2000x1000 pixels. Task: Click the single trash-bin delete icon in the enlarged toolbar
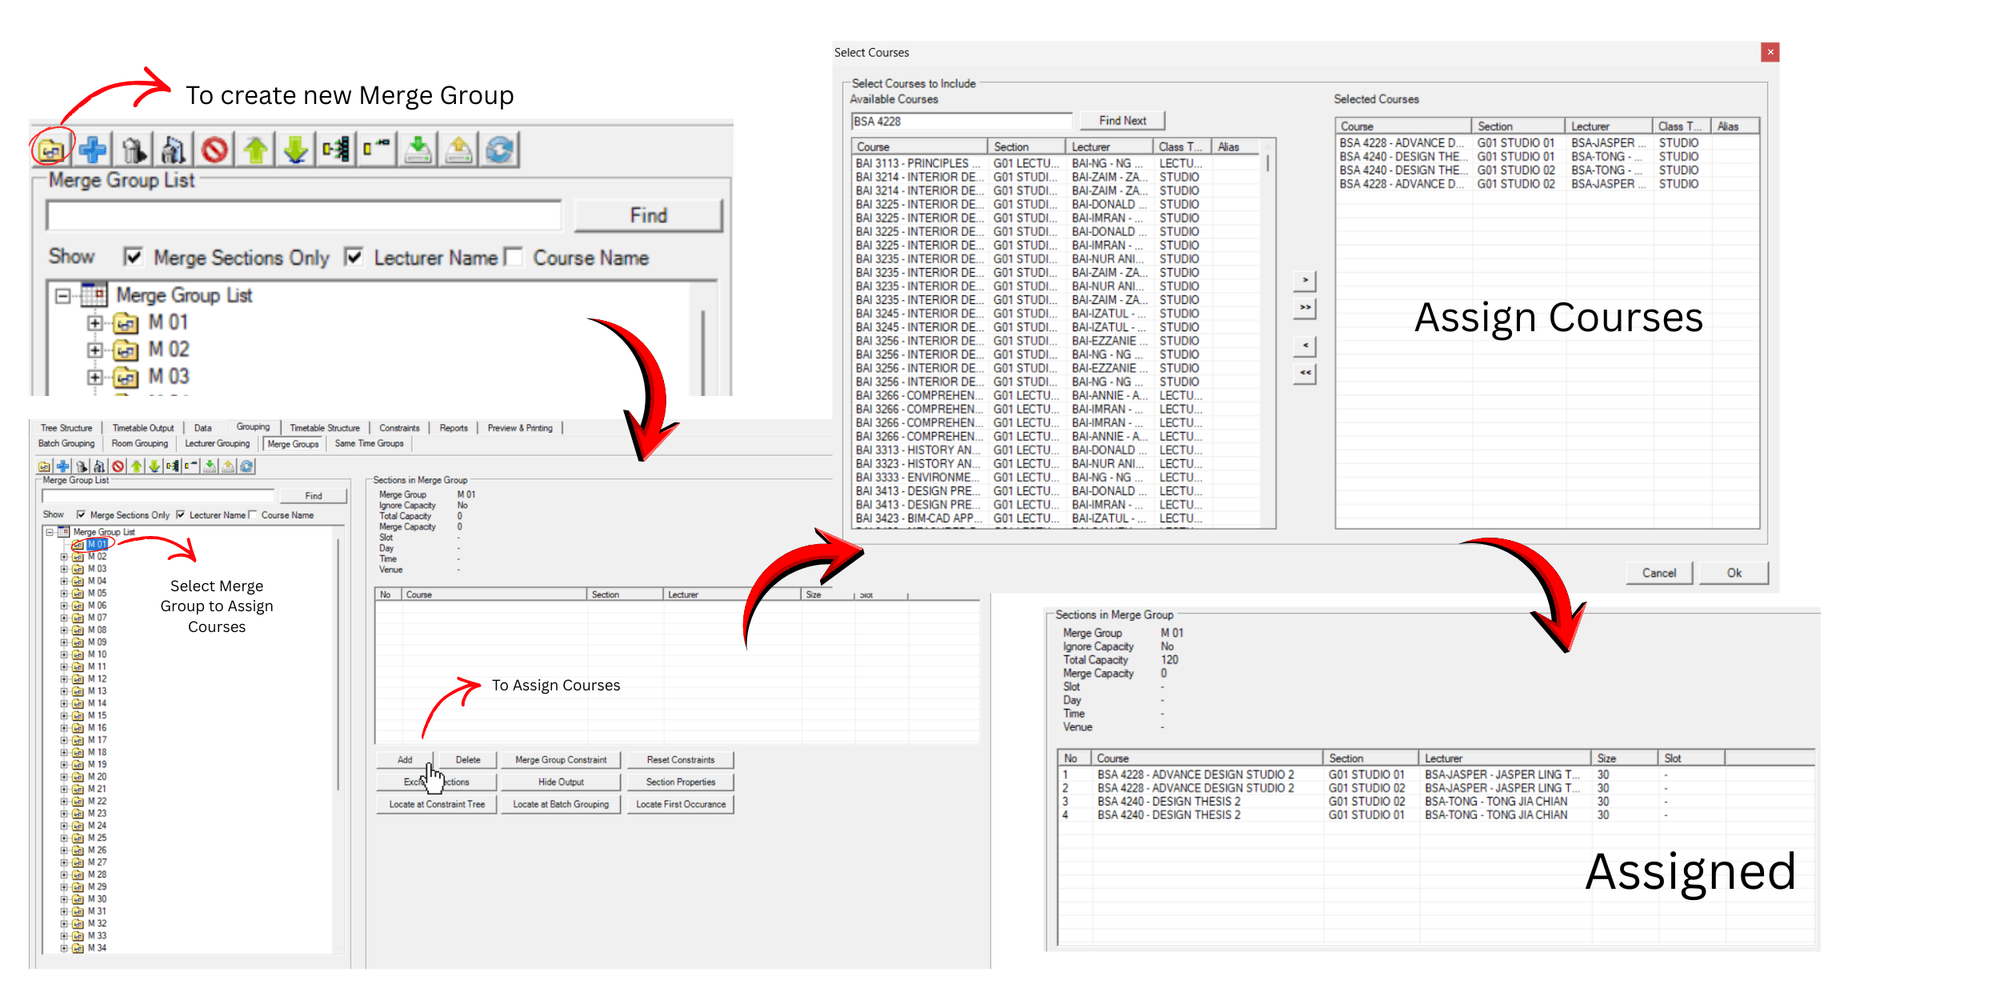[134, 150]
